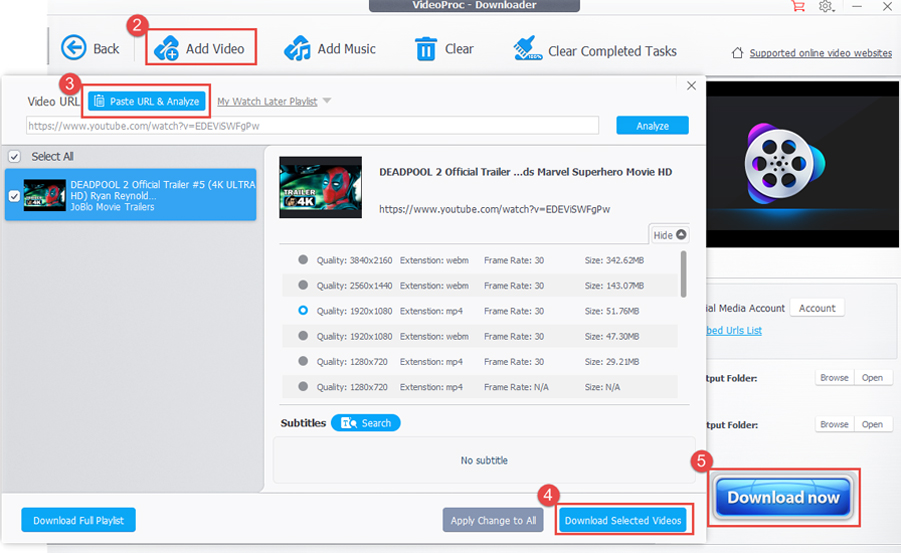Click the small Deadpool thumbnail in the list
Screen dimensions: 901x553
coord(45,195)
